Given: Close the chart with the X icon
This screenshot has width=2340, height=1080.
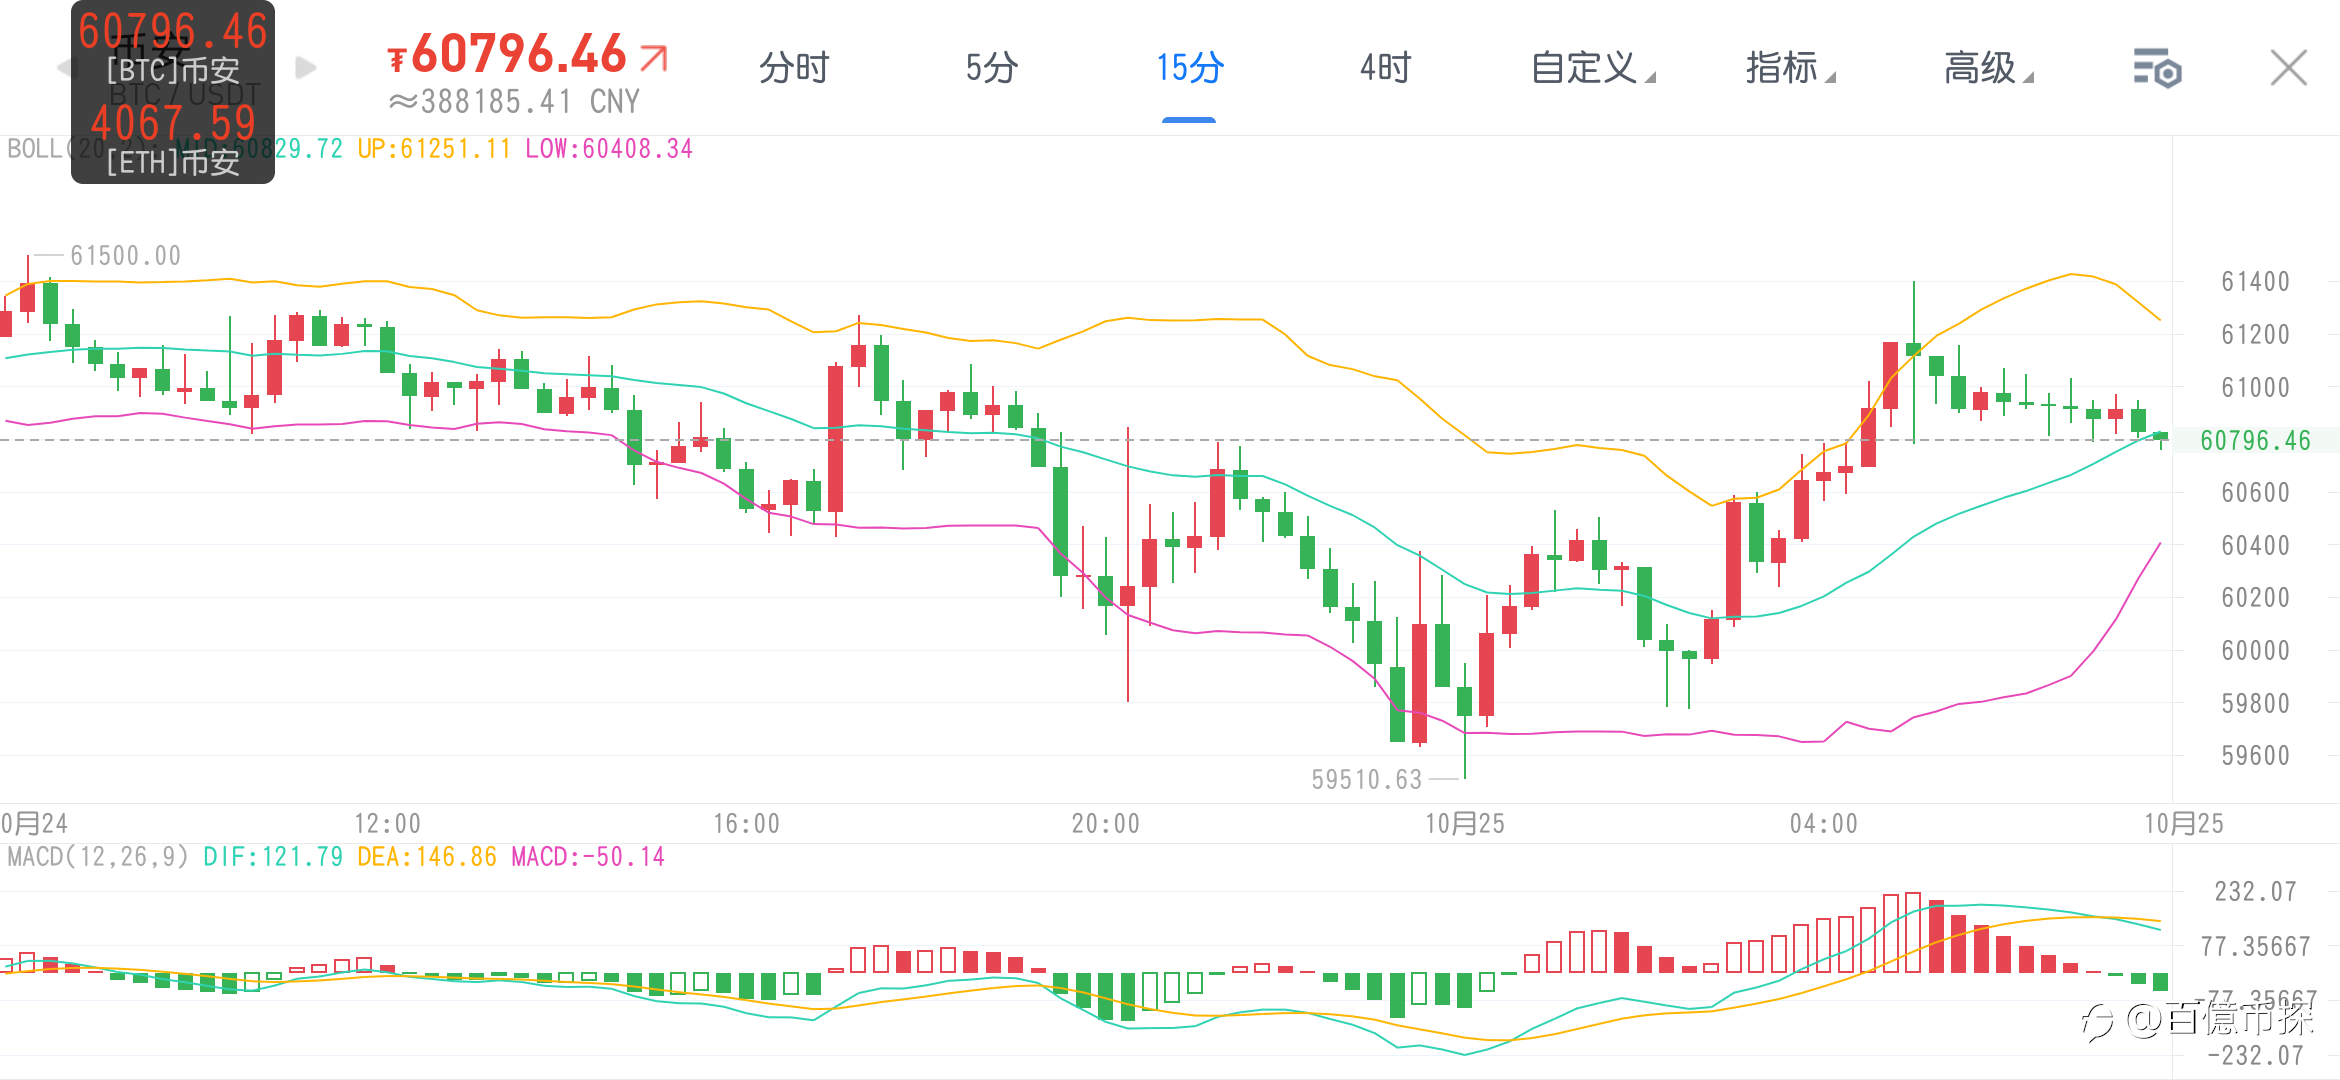Looking at the screenshot, I should click(x=2288, y=68).
